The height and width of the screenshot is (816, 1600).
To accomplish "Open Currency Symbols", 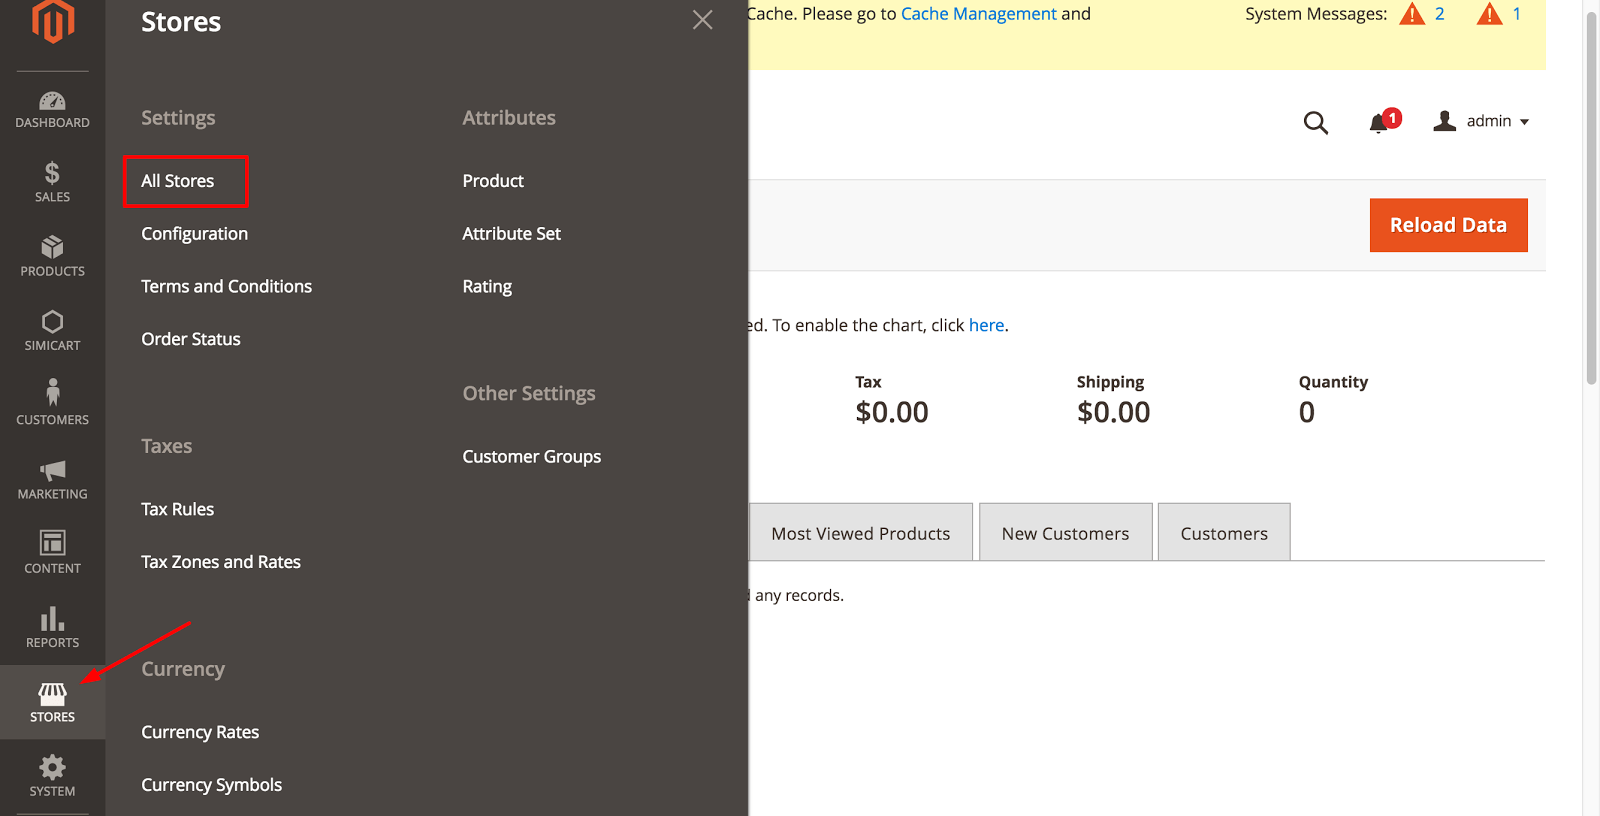I will pyautogui.click(x=211, y=785).
